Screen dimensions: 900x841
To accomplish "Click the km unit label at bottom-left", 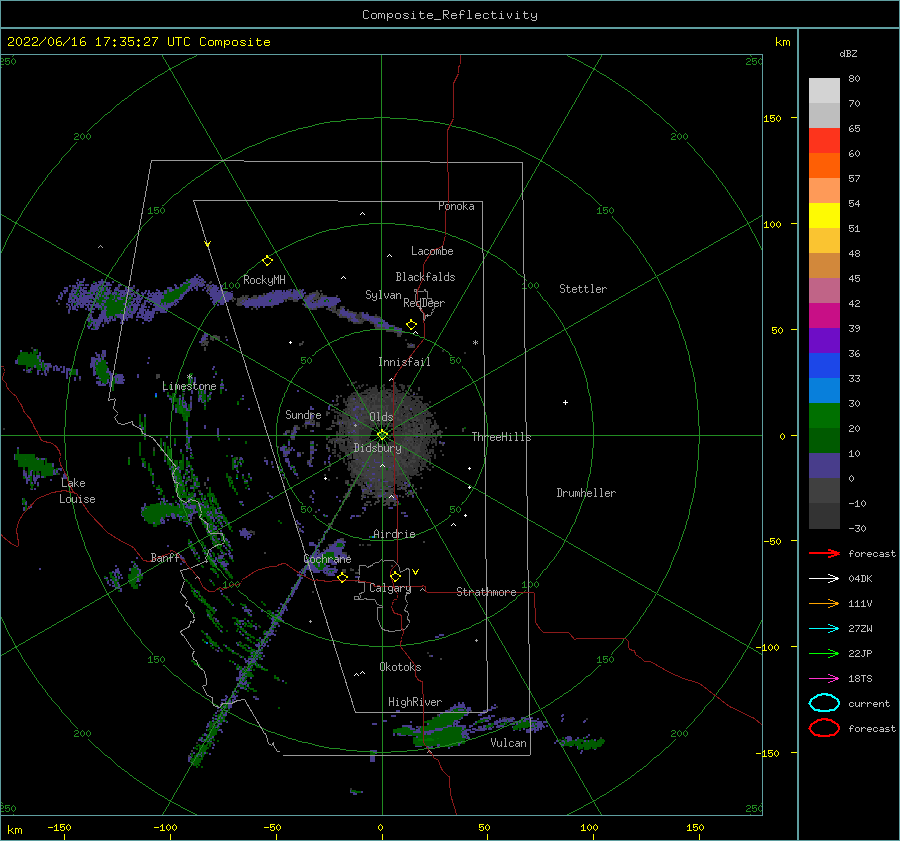I will click(x=14, y=830).
